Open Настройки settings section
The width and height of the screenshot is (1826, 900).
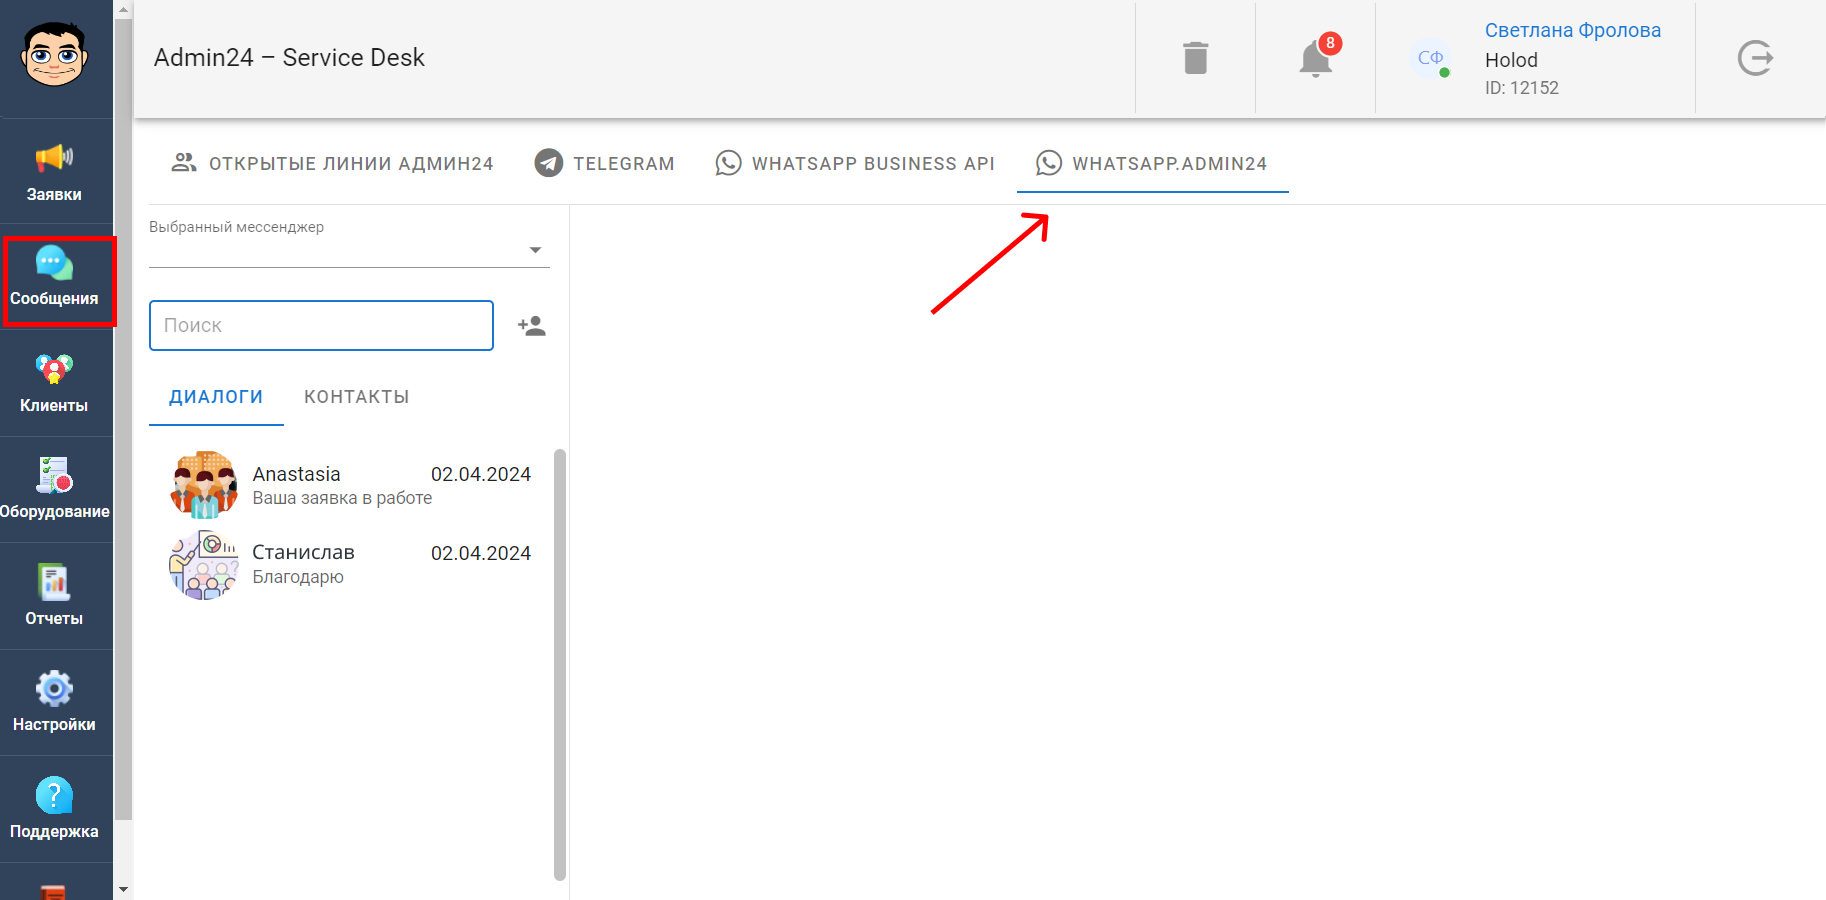(x=55, y=703)
